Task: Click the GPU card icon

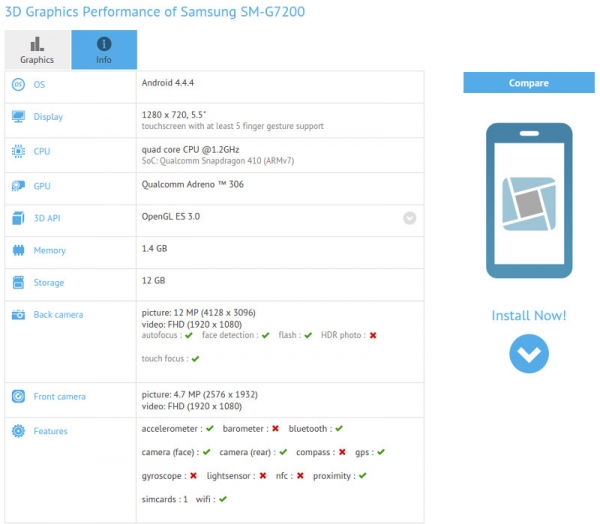Action: click(18, 186)
